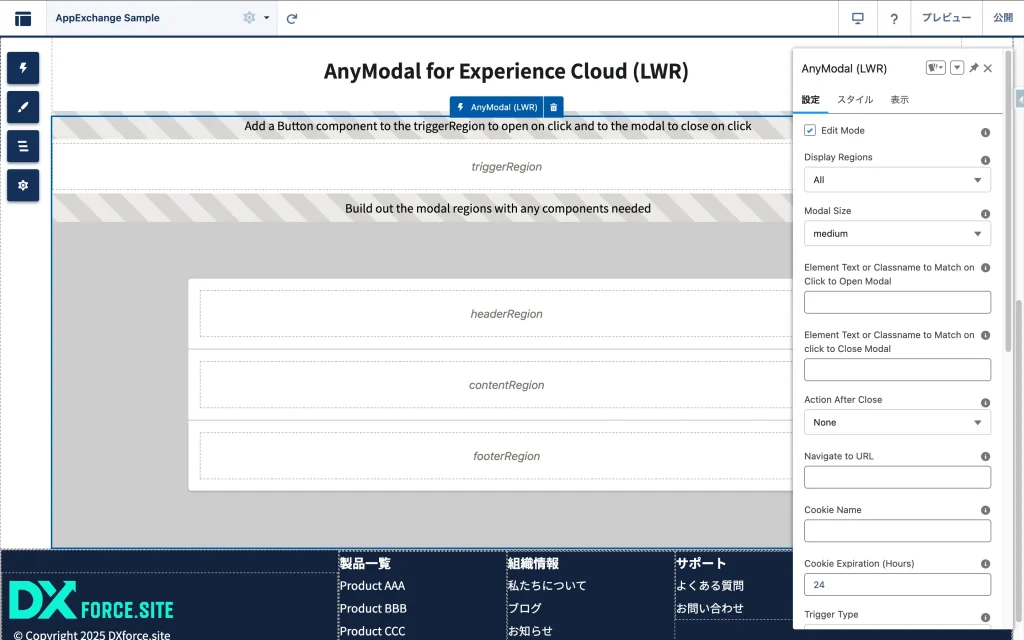Switch to the スタイル tab

pos(855,100)
